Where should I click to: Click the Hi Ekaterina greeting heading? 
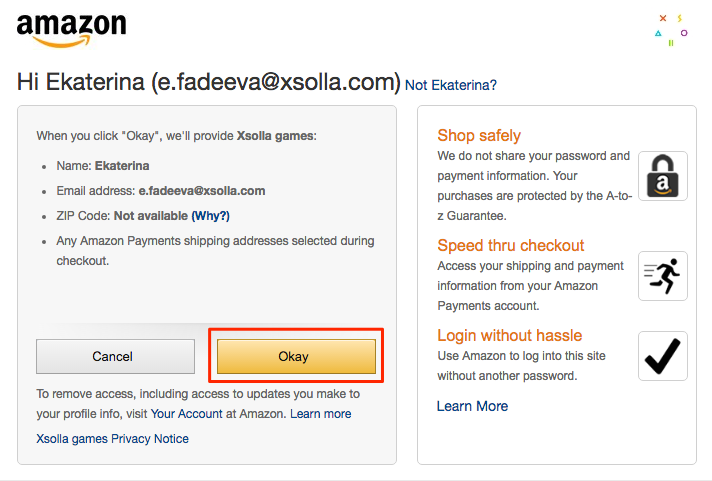[208, 83]
